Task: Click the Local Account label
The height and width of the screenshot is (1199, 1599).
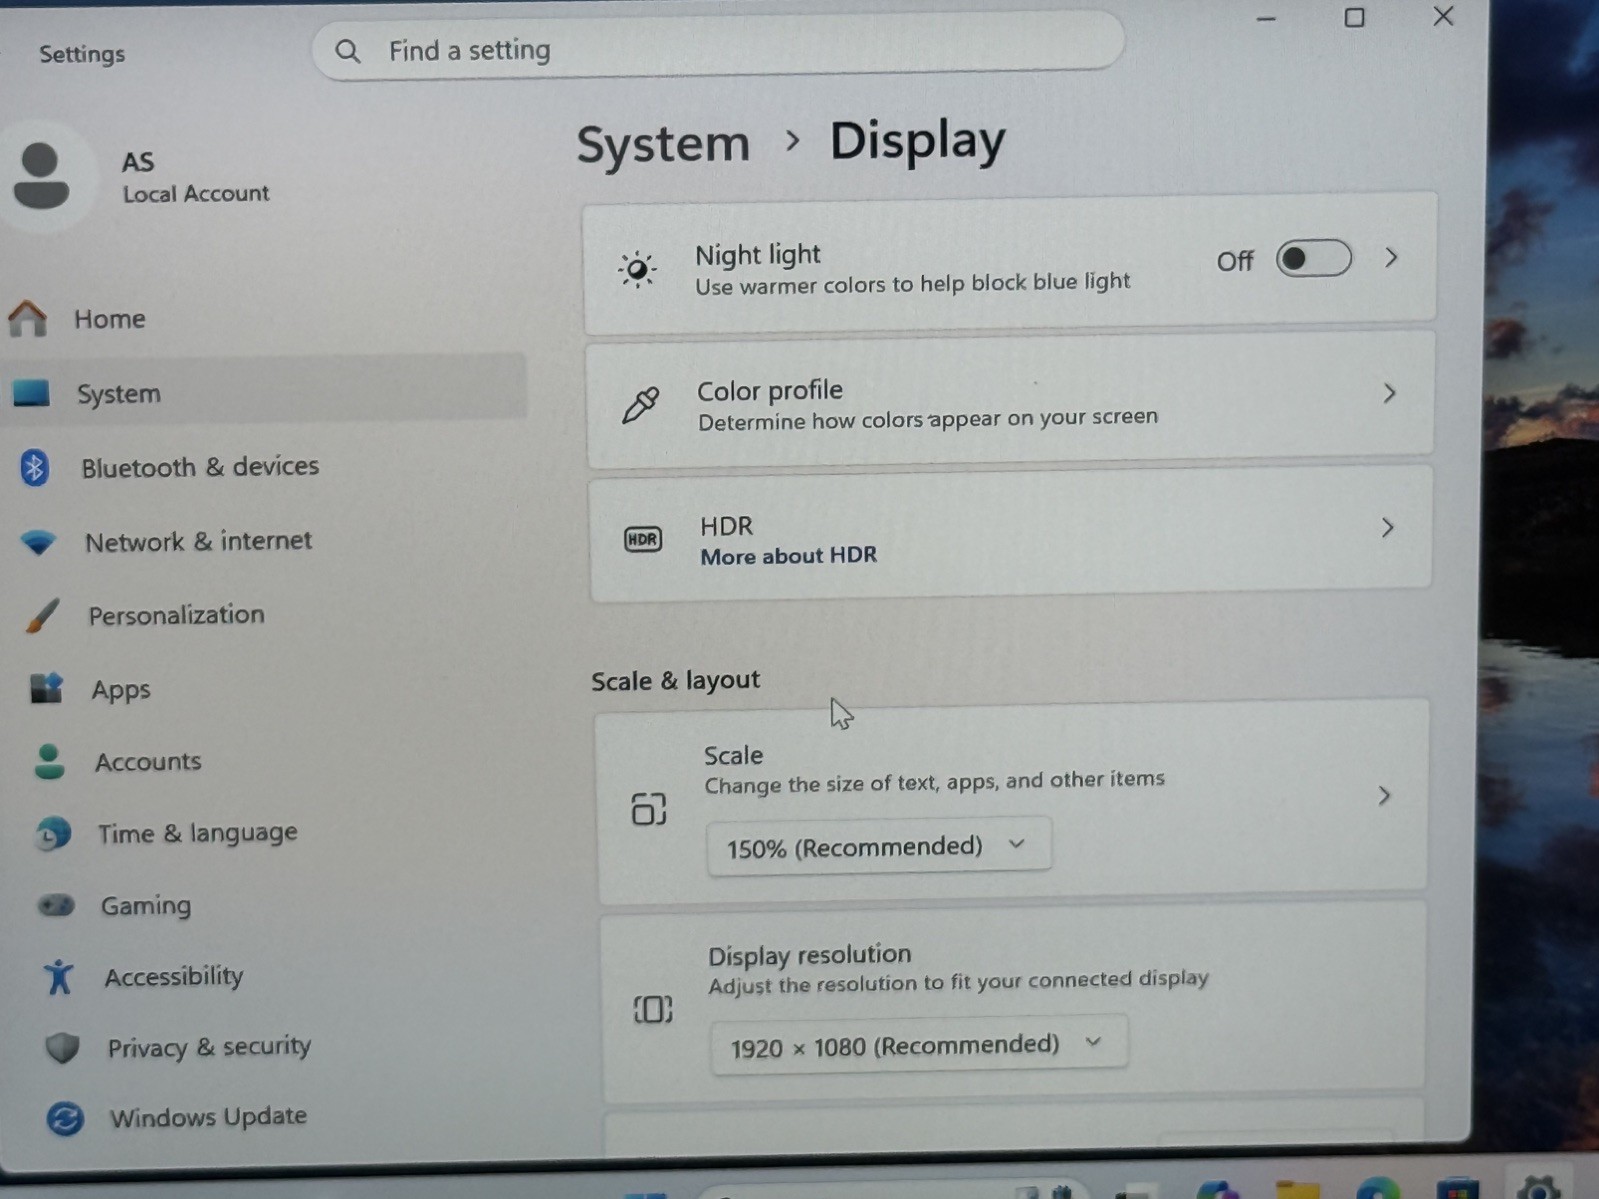Action: tap(196, 194)
